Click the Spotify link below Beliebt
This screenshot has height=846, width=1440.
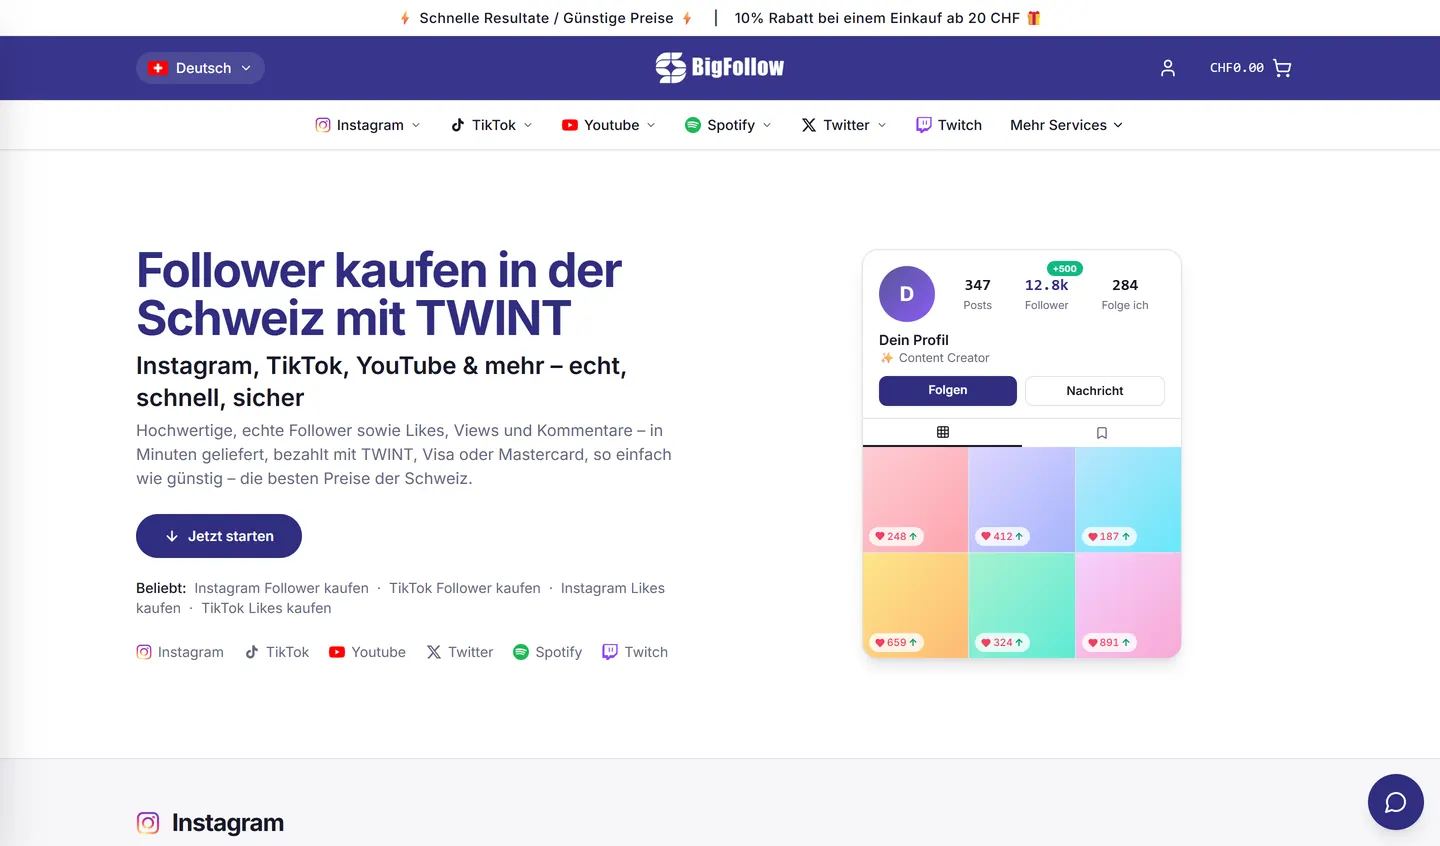click(x=547, y=652)
